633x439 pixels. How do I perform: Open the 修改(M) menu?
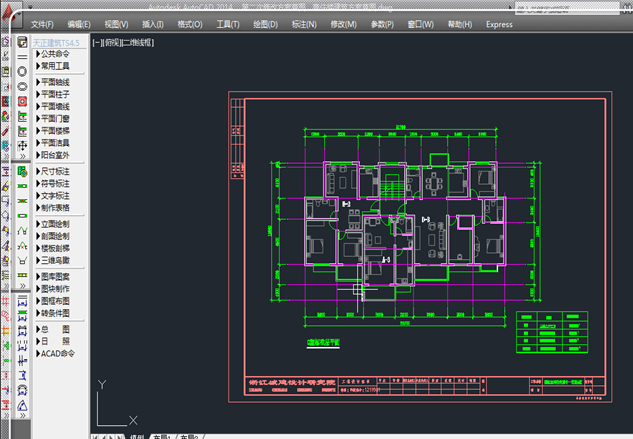344,25
